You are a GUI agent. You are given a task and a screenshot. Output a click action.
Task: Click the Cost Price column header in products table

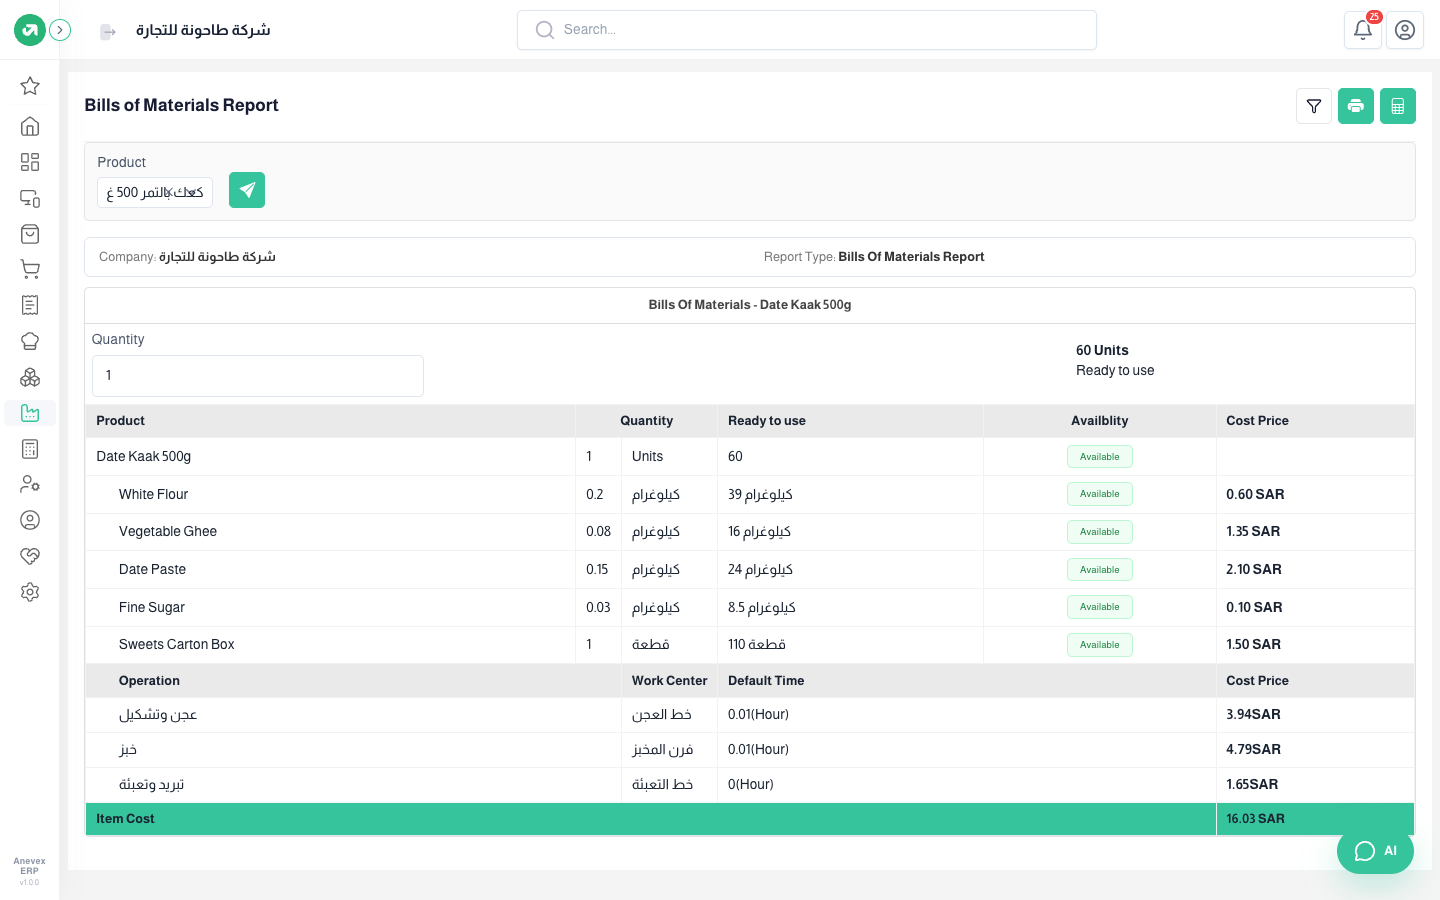pyautogui.click(x=1258, y=421)
